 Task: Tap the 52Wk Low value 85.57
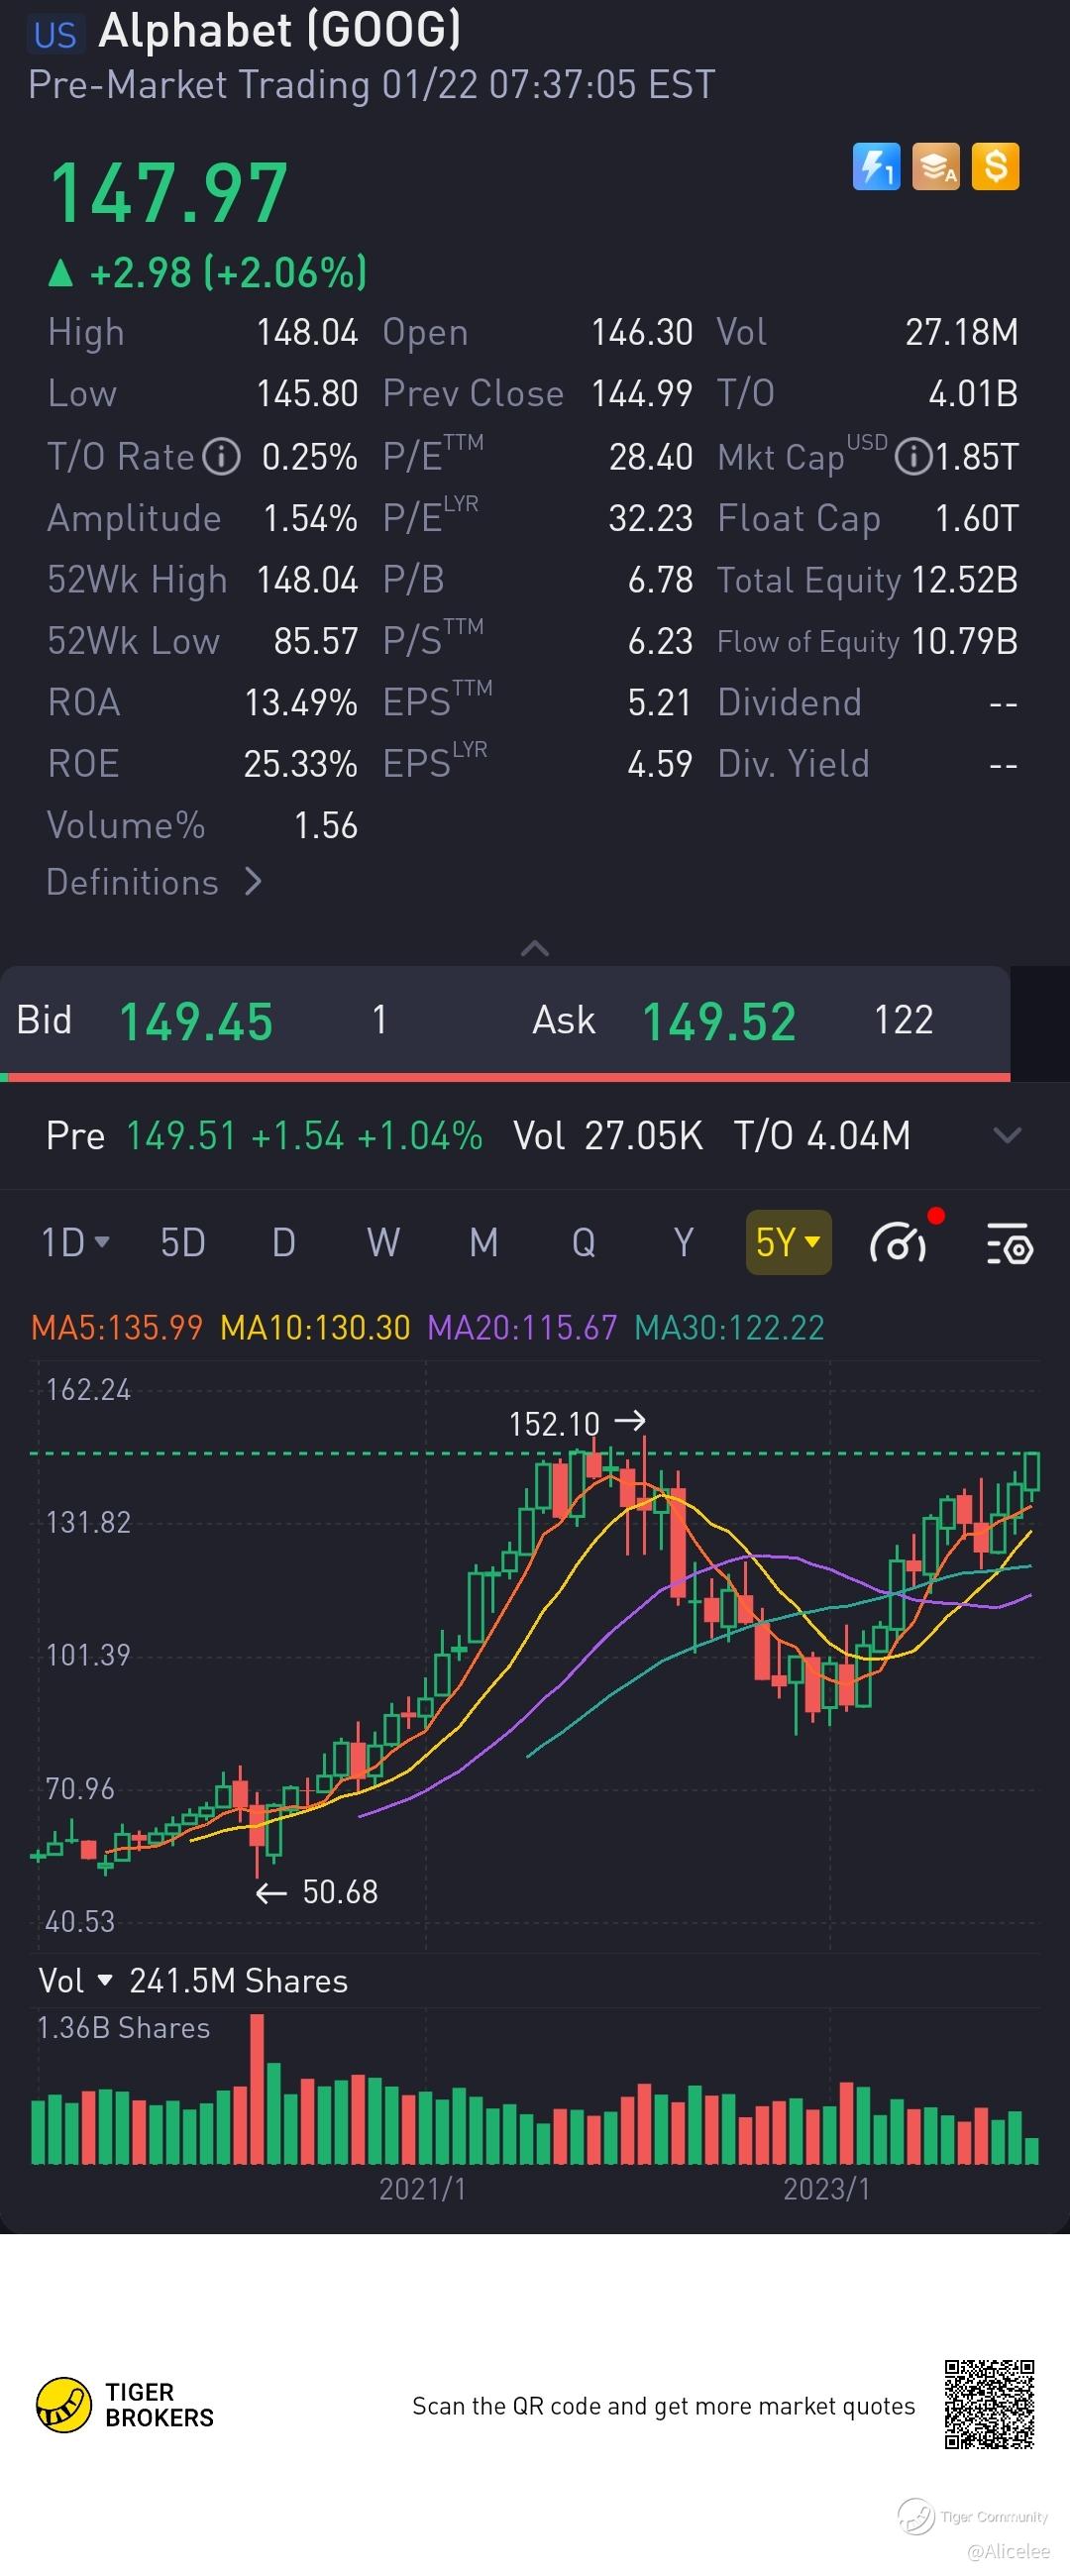pos(316,641)
